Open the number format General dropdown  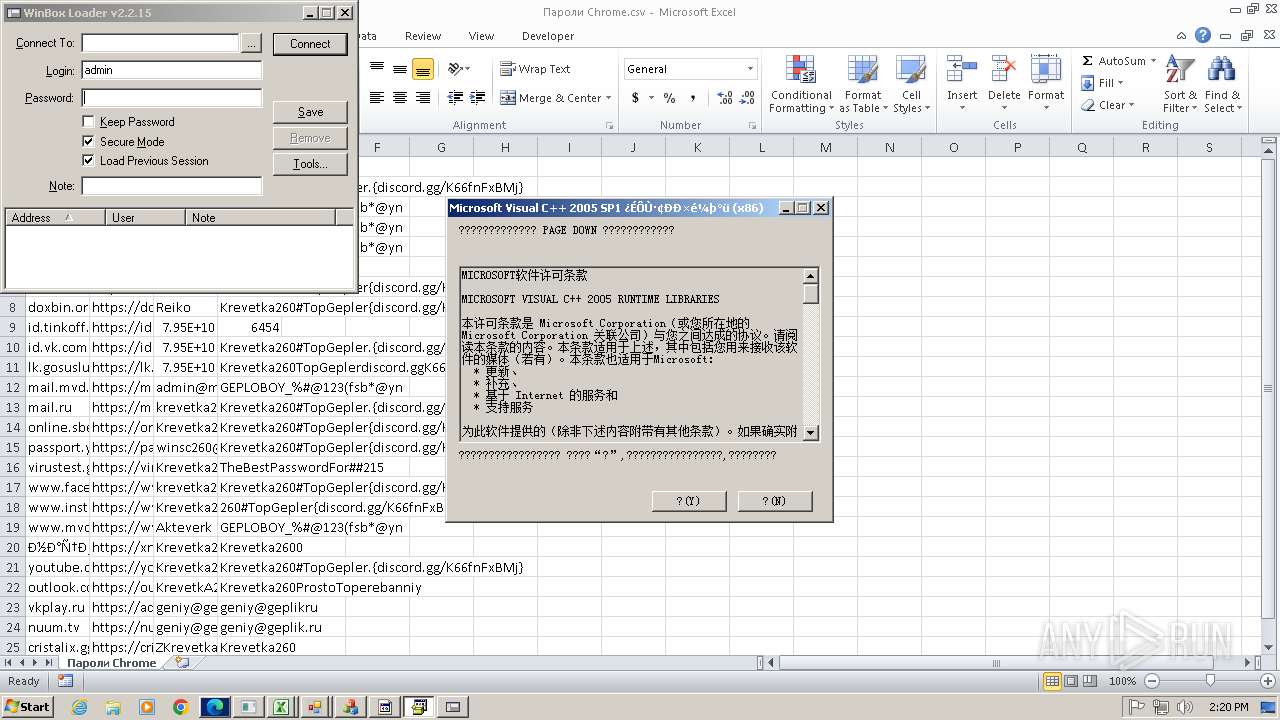click(750, 69)
